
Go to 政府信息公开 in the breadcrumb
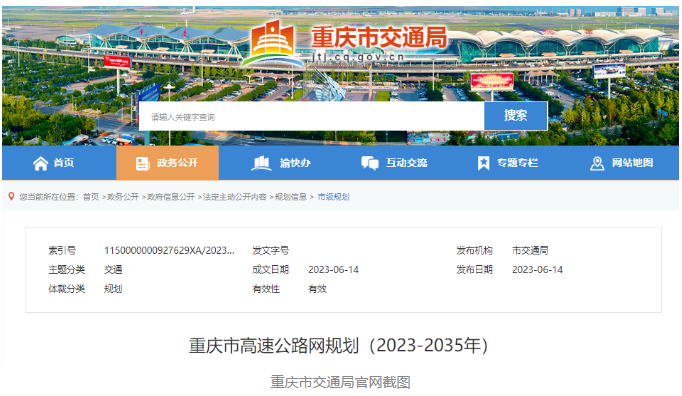coord(171,197)
